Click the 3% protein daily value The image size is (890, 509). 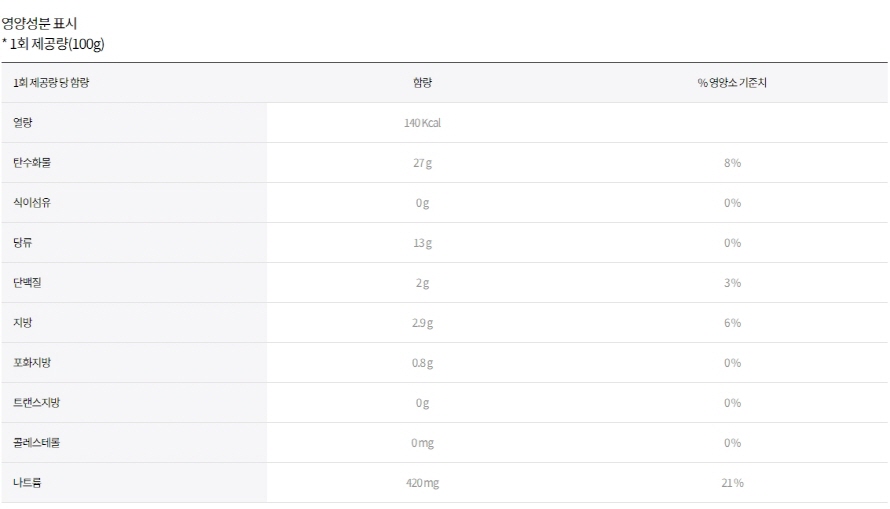click(x=732, y=283)
